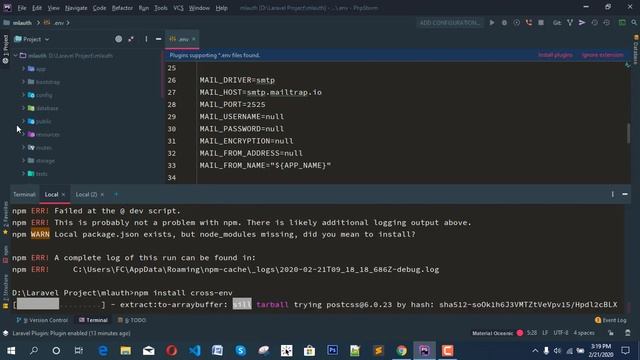640x360 pixels.
Task: Open the Version Control tool tab
Action: click(42, 320)
